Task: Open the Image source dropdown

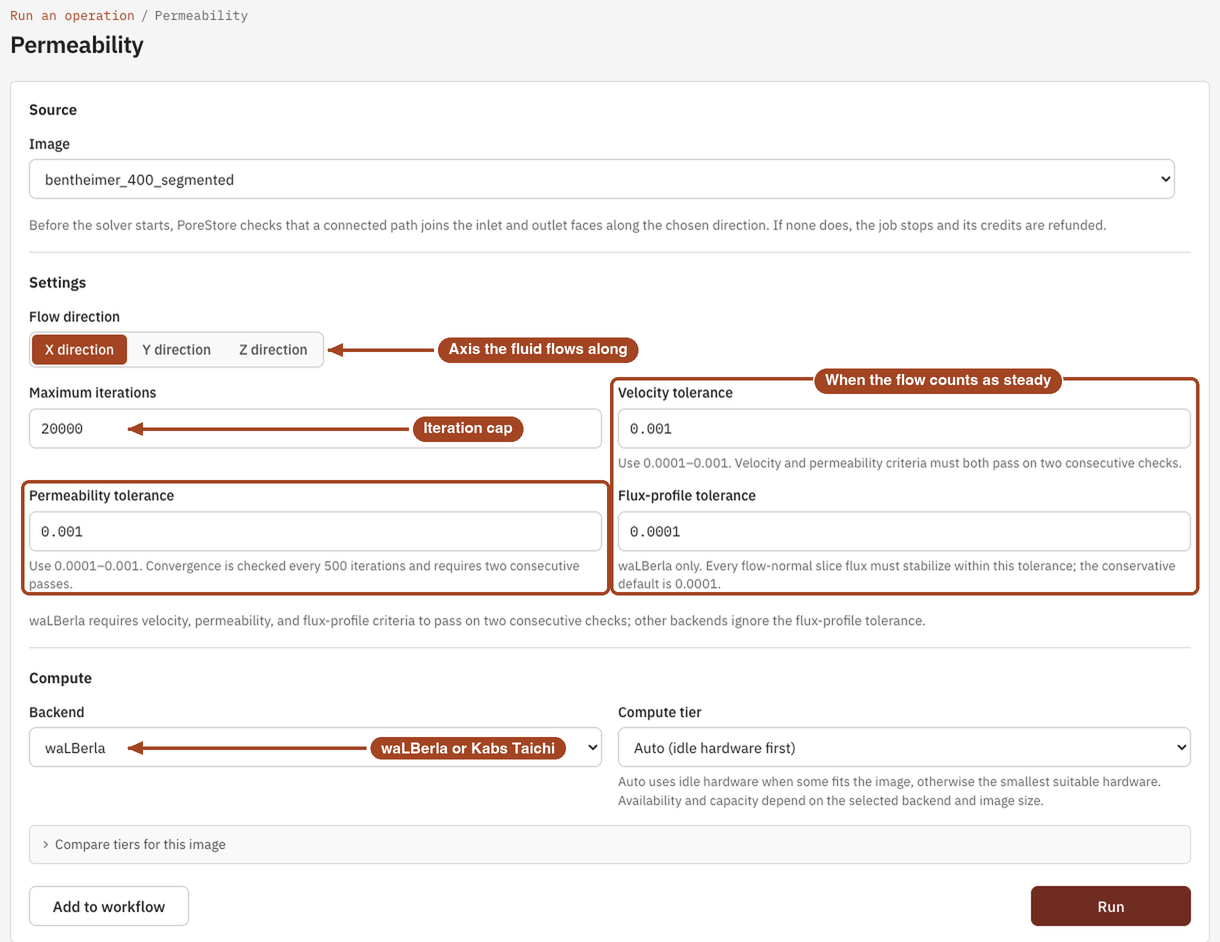Action: pyautogui.click(x=602, y=180)
